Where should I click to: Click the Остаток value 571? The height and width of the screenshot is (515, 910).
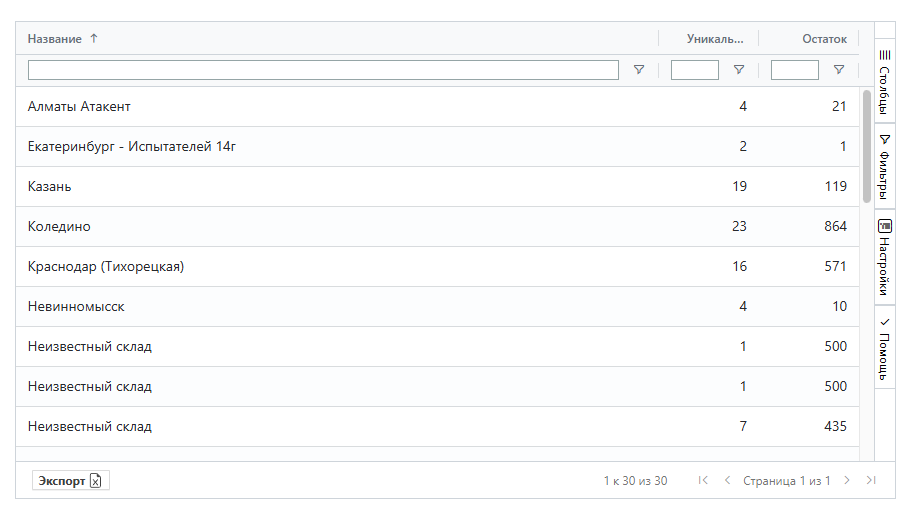[835, 266]
